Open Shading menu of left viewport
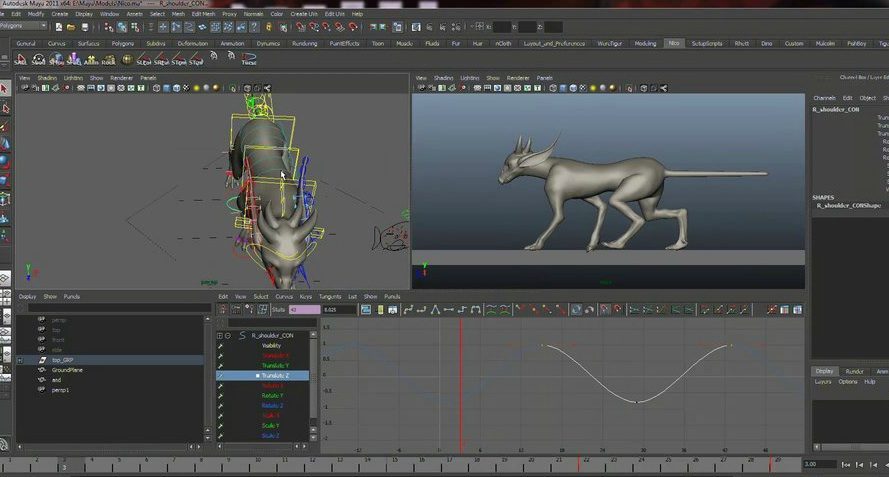 pos(47,78)
